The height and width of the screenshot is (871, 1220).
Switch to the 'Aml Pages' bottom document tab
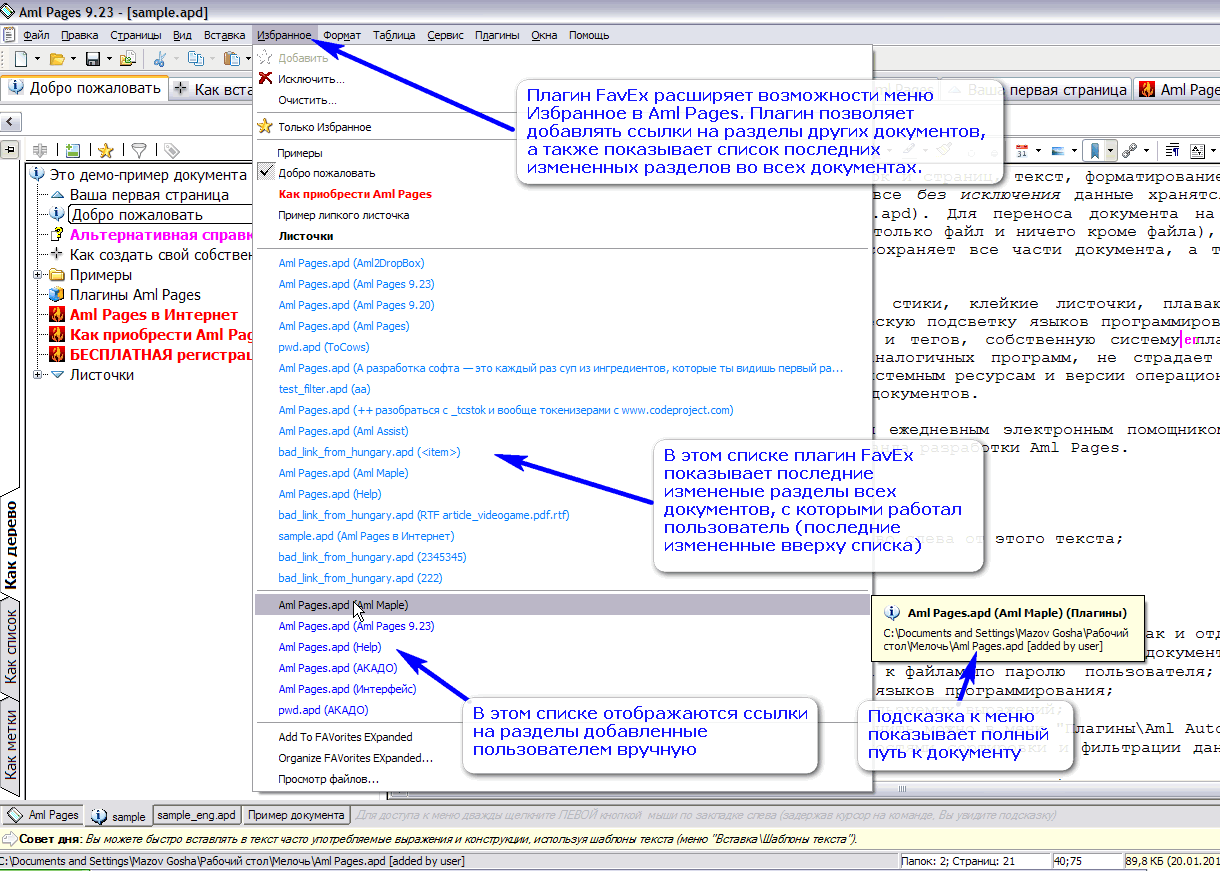click(44, 815)
